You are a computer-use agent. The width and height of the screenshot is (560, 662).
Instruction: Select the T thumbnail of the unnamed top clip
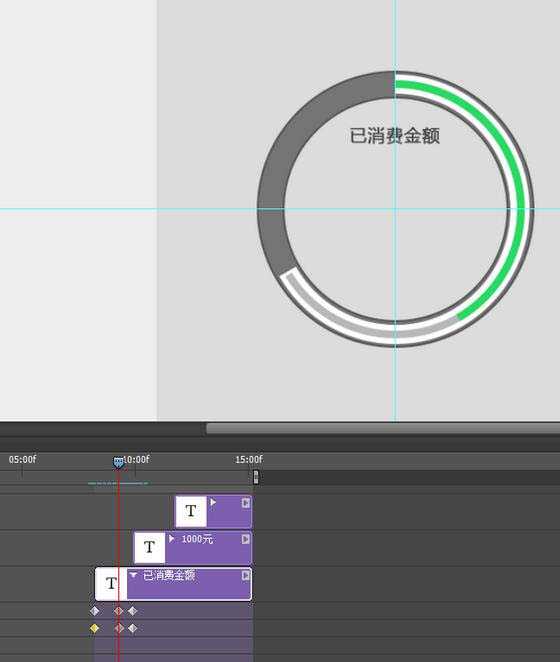point(191,511)
